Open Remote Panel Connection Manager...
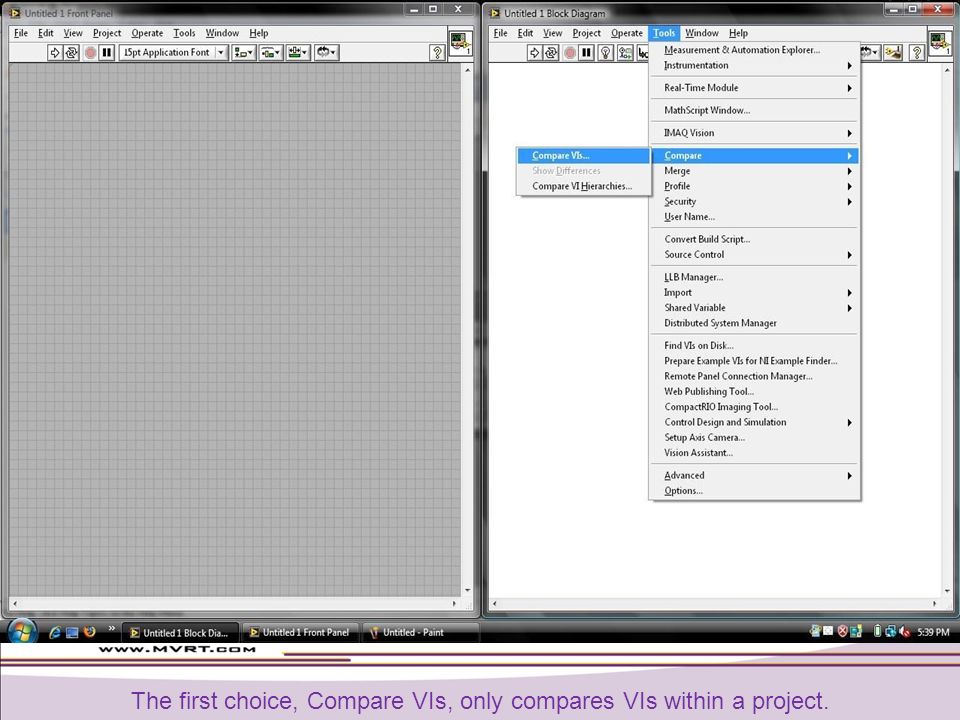The width and height of the screenshot is (960, 720). click(x=754, y=377)
